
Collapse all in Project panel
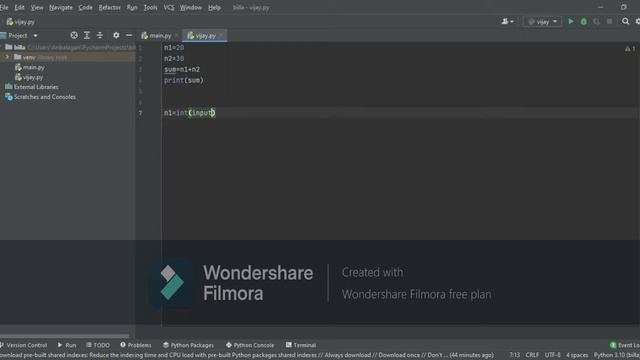pos(100,36)
